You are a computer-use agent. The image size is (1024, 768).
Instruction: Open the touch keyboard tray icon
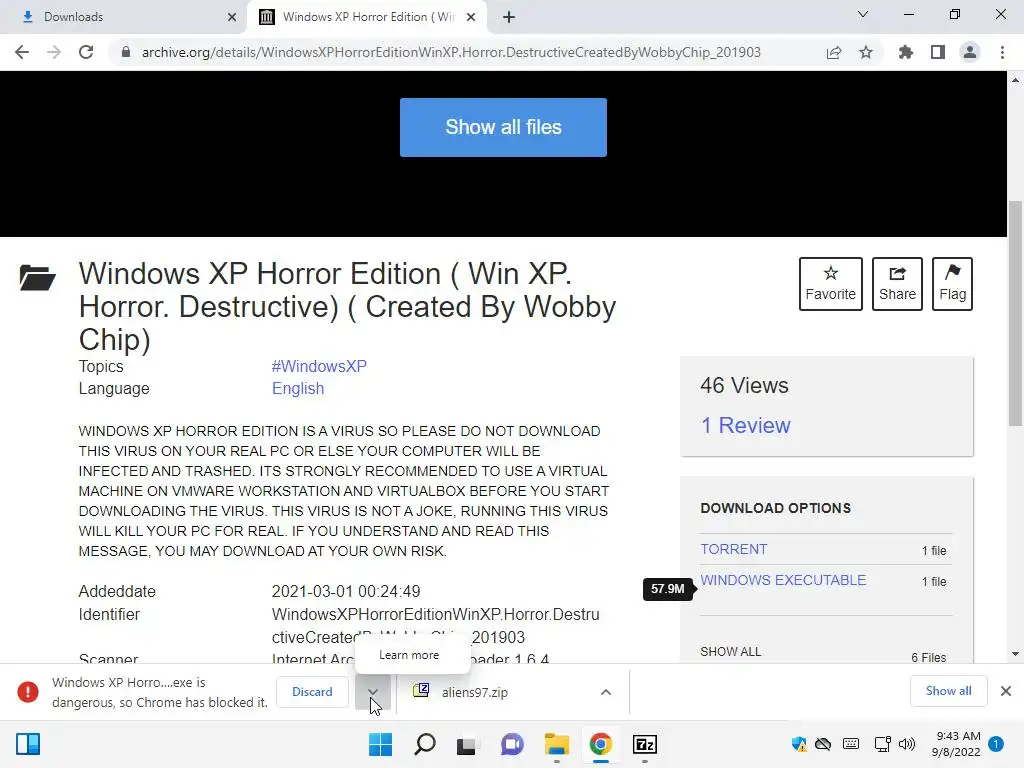pyautogui.click(x=851, y=744)
